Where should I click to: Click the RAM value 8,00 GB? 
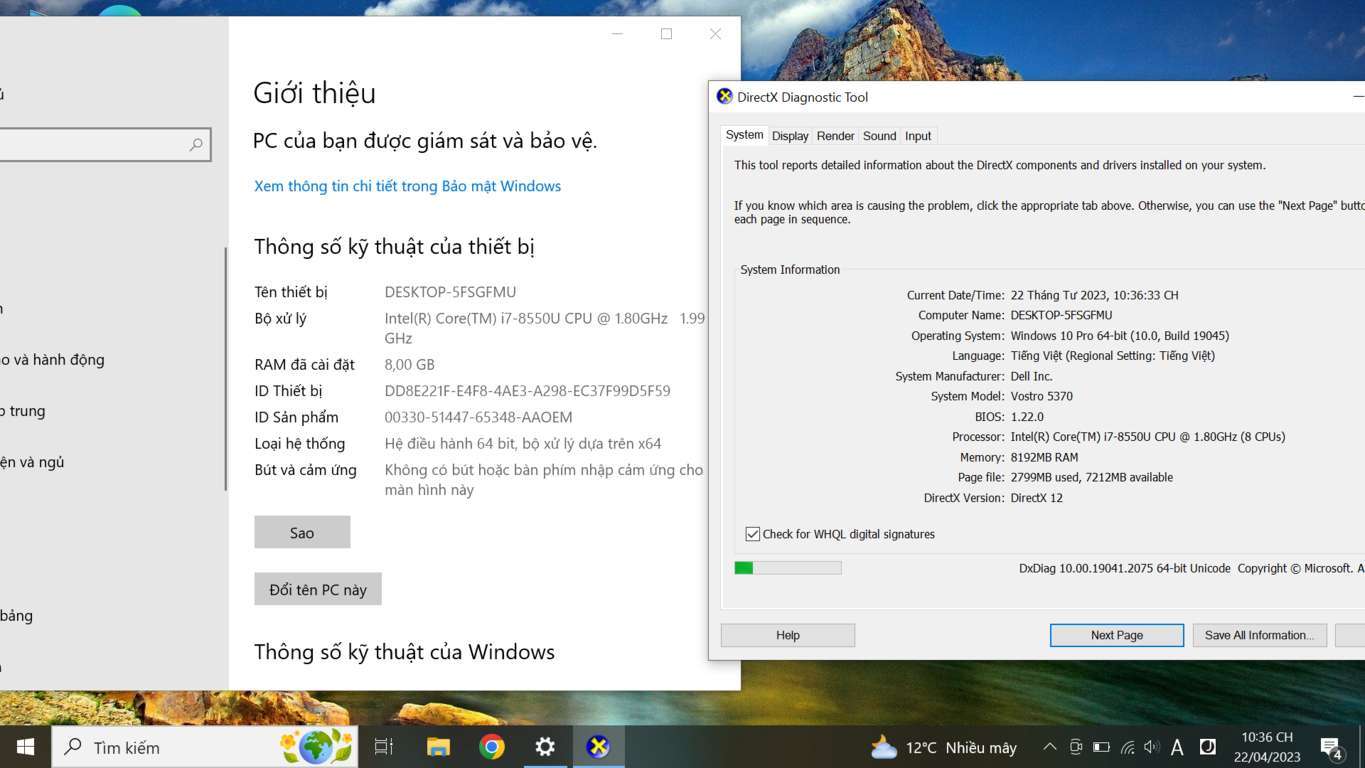(x=409, y=365)
